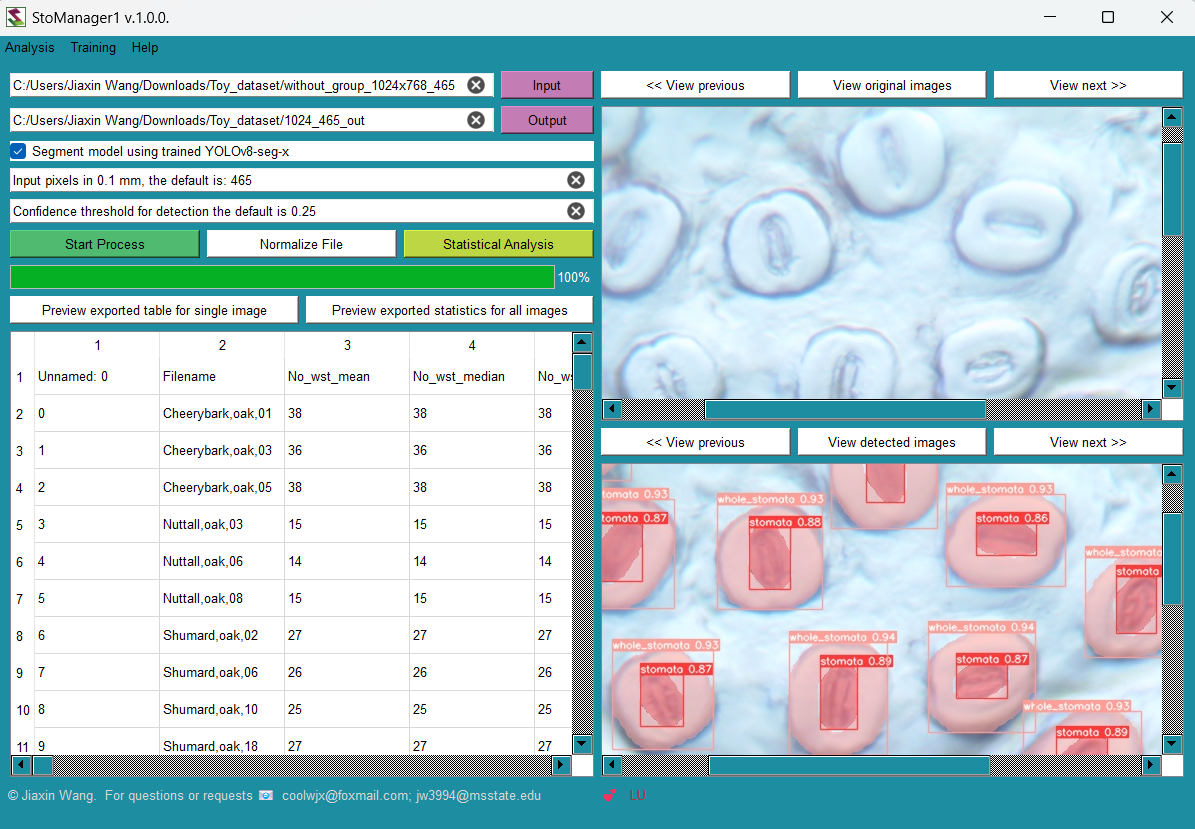Open the Help menu
This screenshot has height=829, width=1195.
tap(144, 47)
